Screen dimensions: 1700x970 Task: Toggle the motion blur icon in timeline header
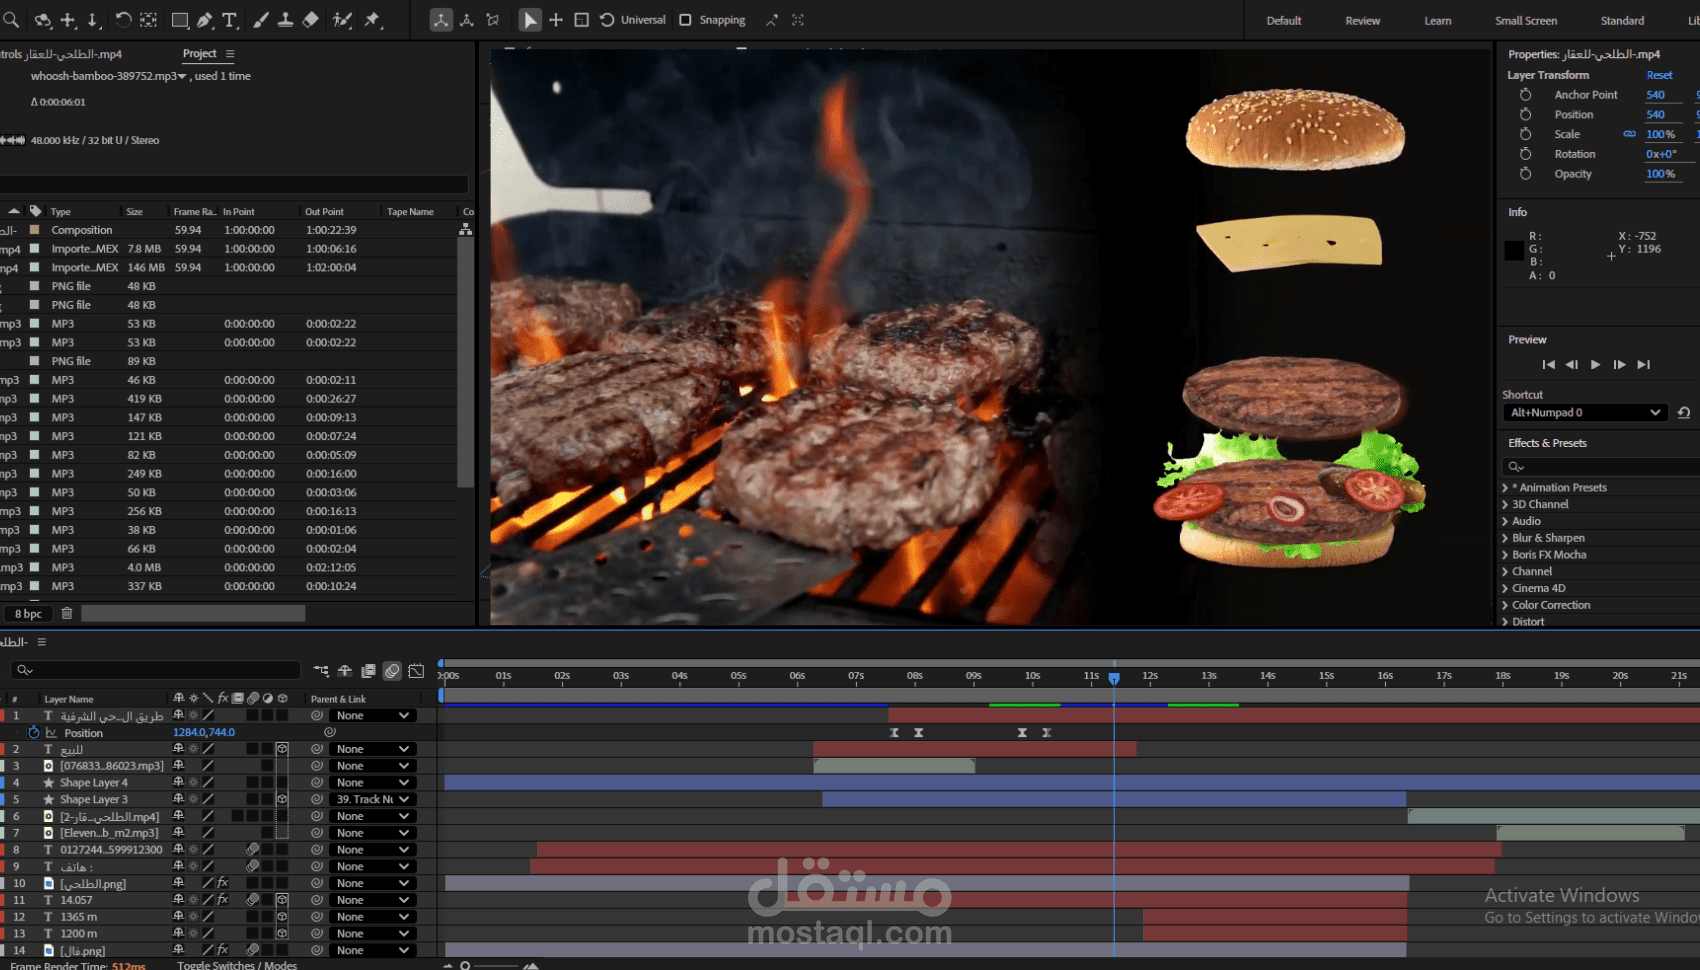(x=392, y=670)
